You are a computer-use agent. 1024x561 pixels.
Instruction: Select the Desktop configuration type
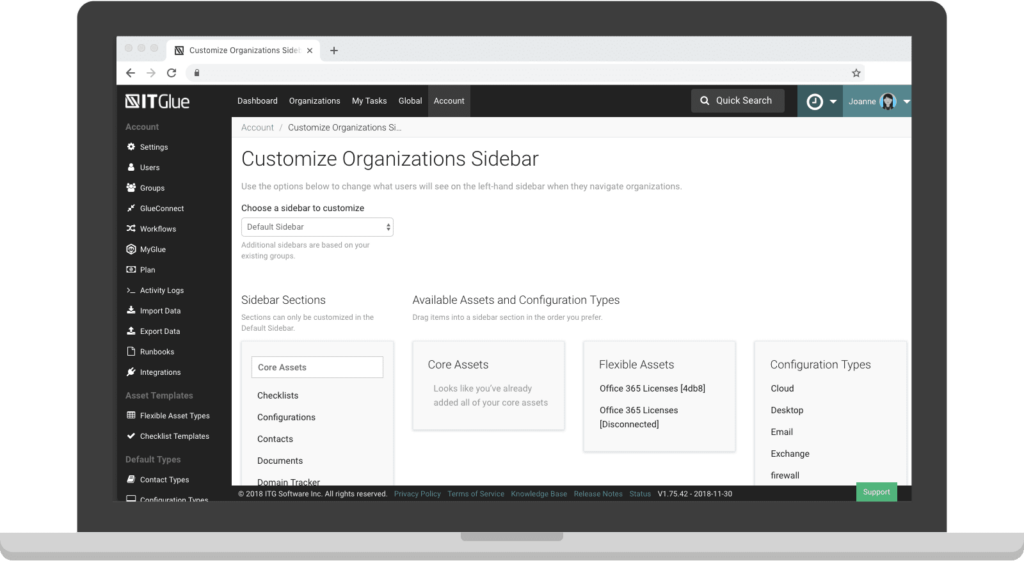click(787, 410)
